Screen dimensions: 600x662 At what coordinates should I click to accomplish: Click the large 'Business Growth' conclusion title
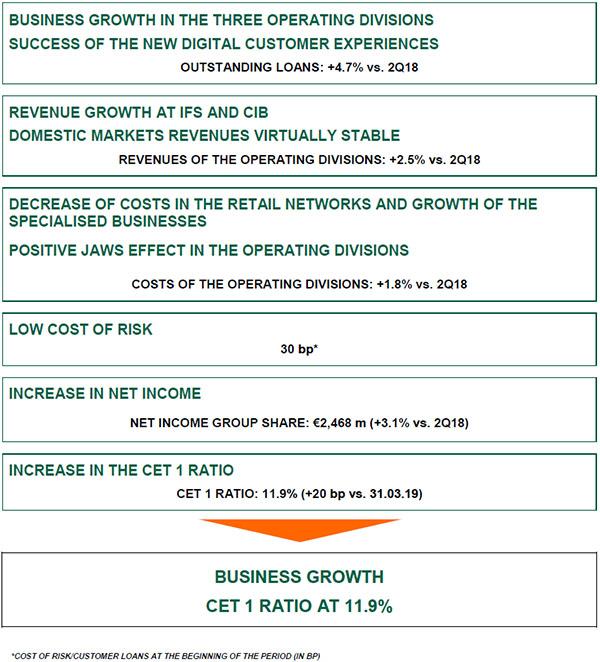point(299,577)
